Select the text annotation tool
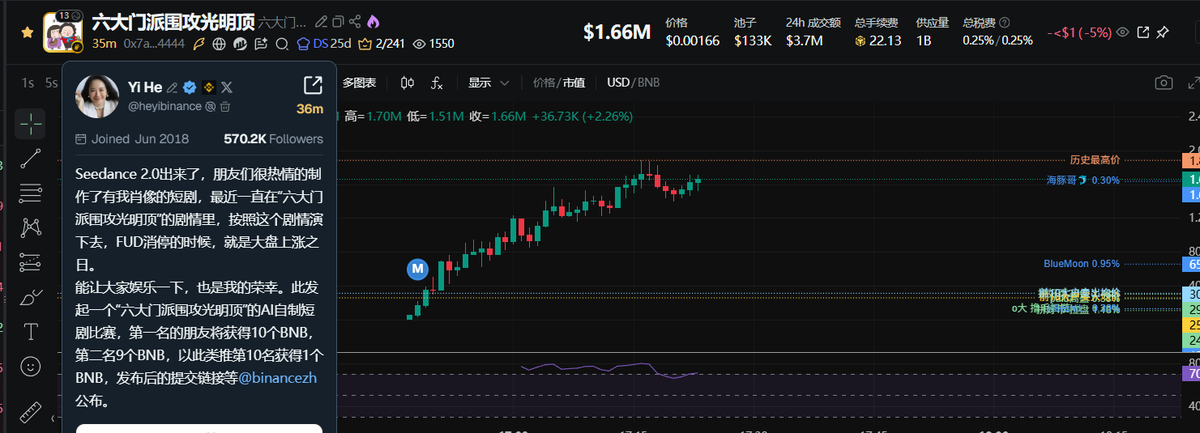Screen dimensions: 1200x433 [x=31, y=331]
